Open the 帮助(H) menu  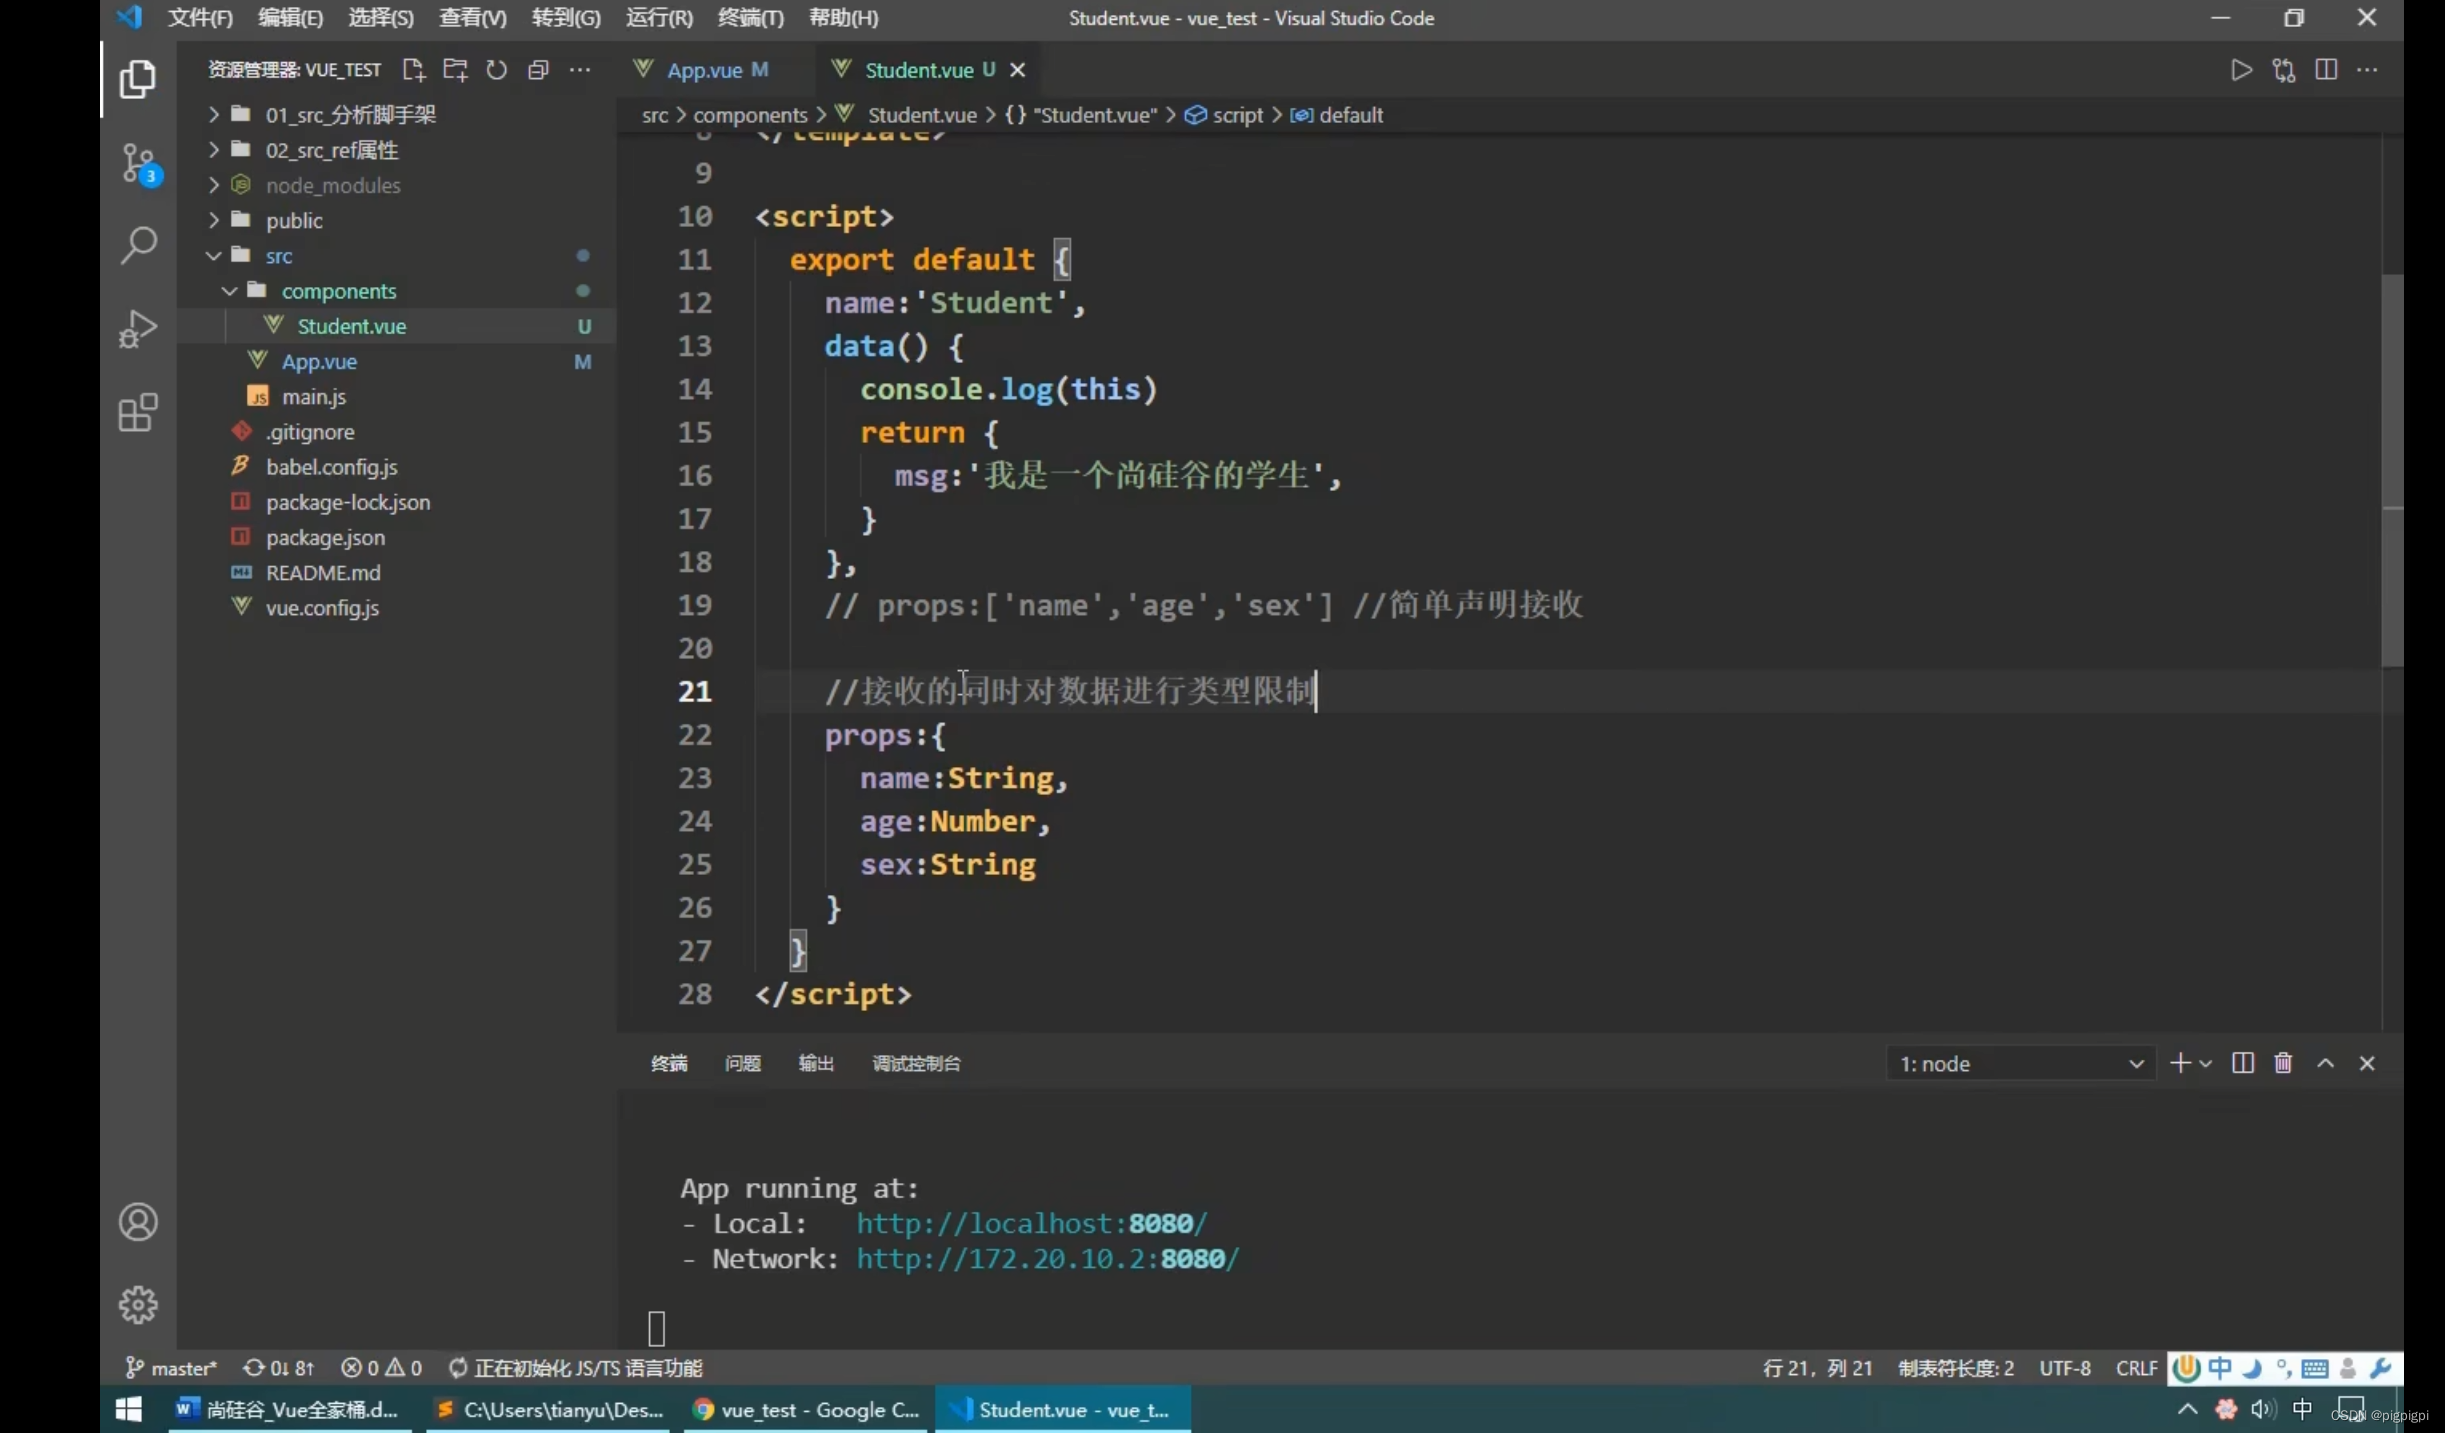843,18
